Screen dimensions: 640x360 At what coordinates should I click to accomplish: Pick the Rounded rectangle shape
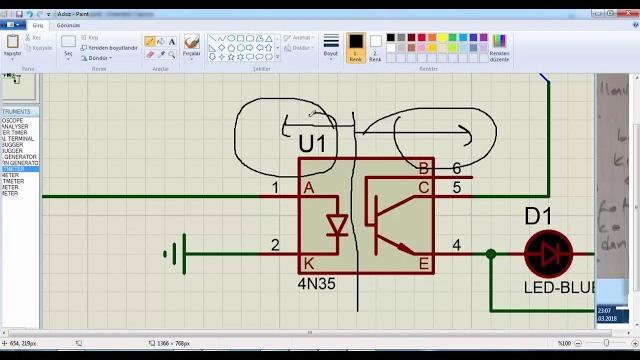(250, 38)
